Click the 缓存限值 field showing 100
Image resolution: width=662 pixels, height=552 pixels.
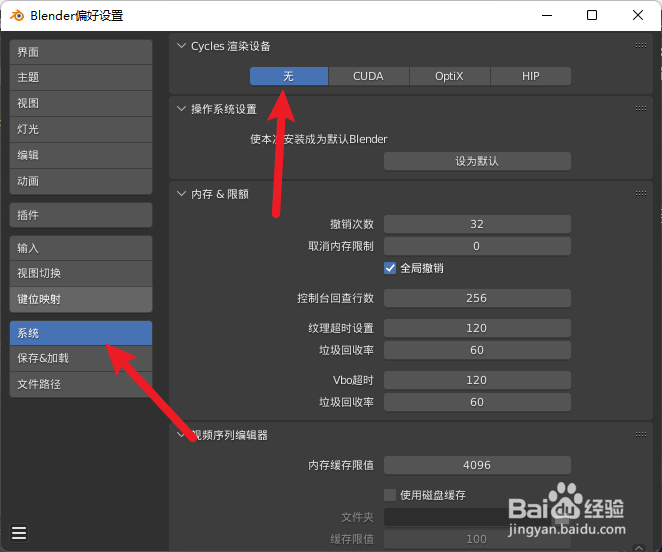pos(477,539)
